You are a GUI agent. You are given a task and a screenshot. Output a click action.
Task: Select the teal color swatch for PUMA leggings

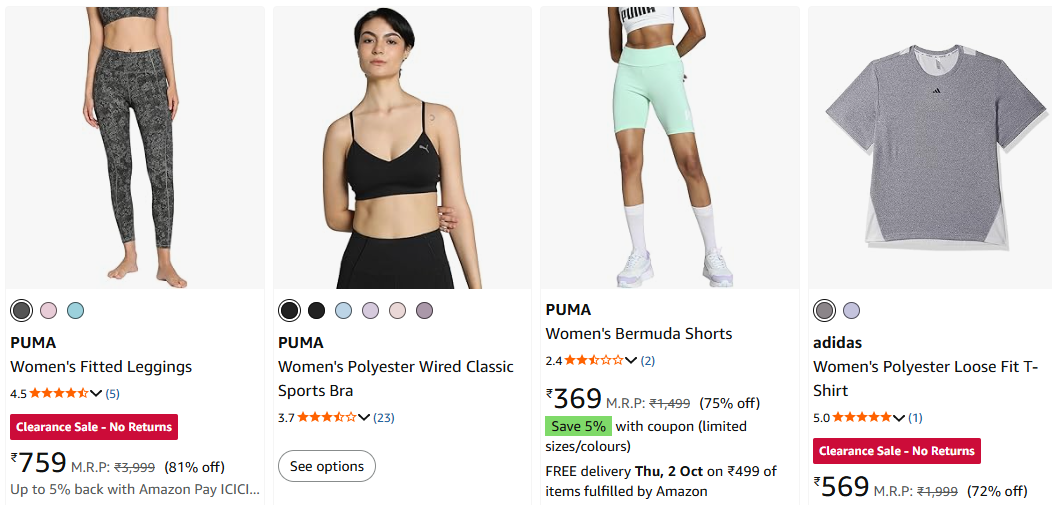(x=75, y=310)
